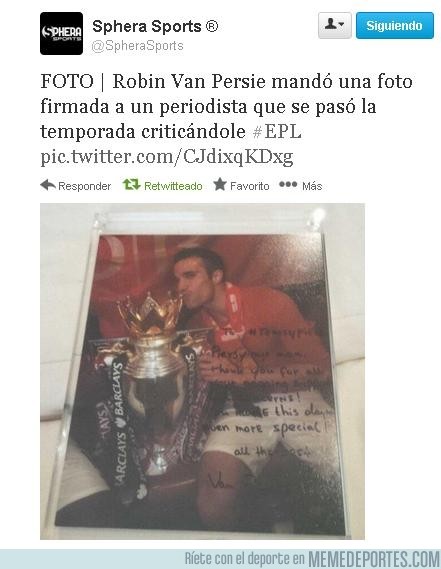
Task: Click the Sphera Sports profile avatar
Action: [61, 33]
